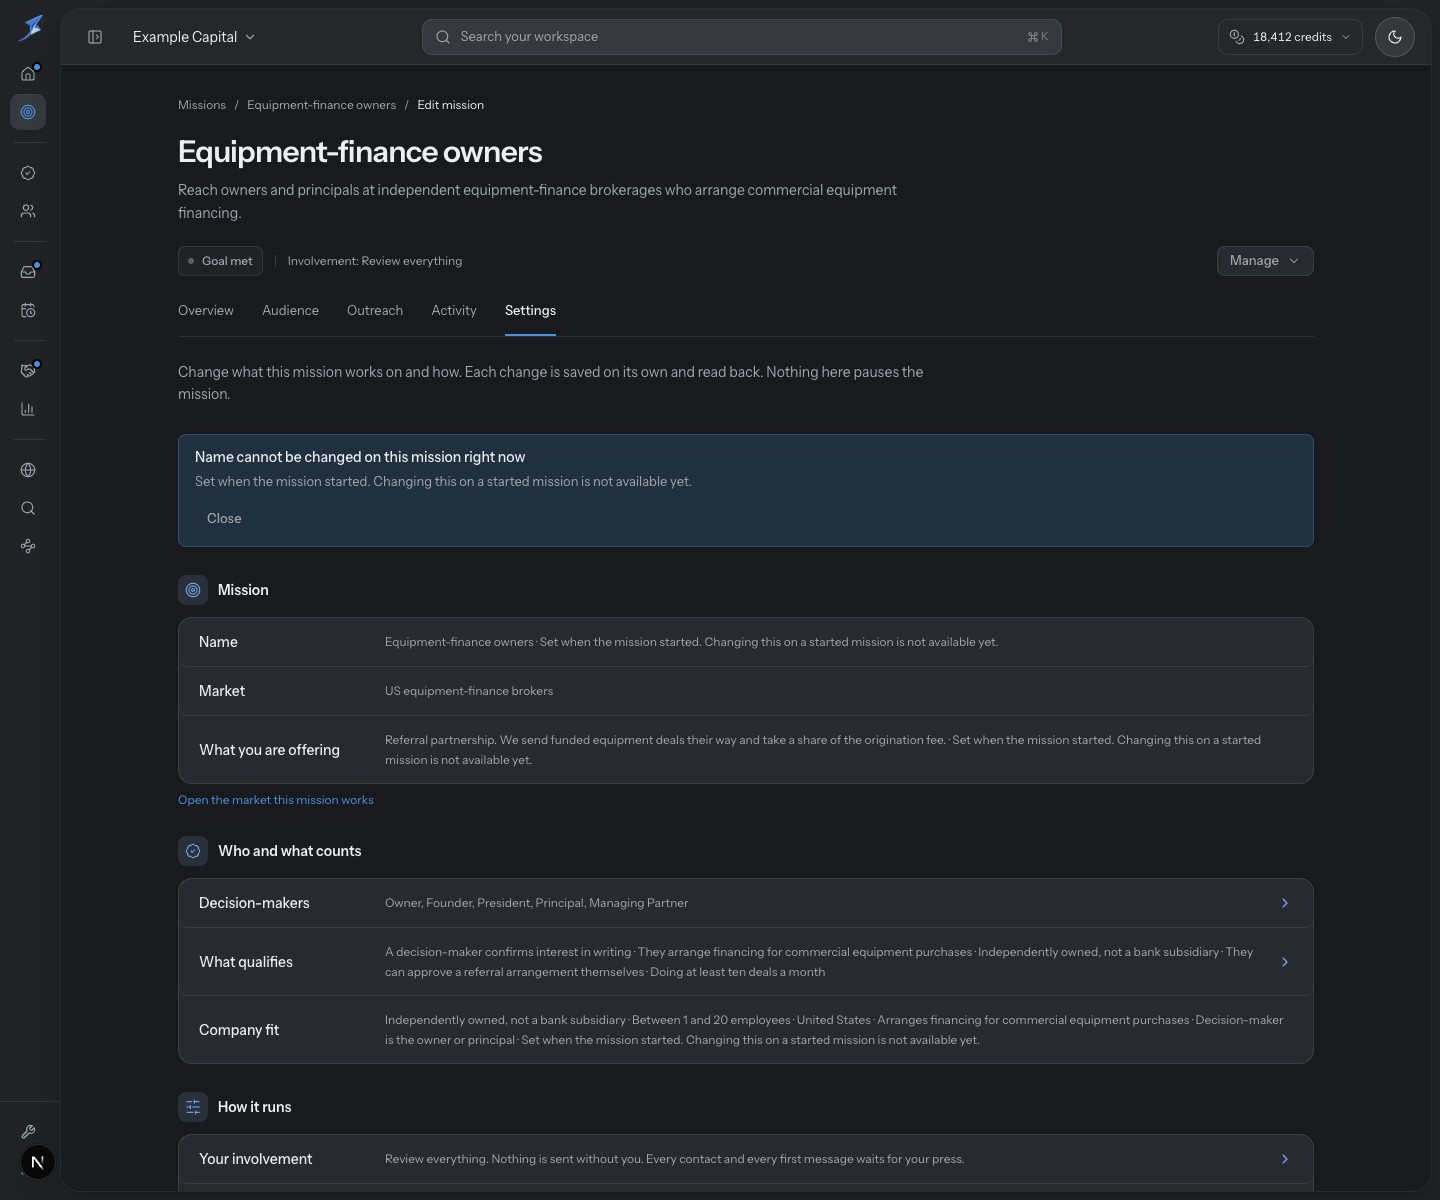Go to the Missions breadcrumb
Viewport: 1440px width, 1200px height.
click(x=202, y=105)
